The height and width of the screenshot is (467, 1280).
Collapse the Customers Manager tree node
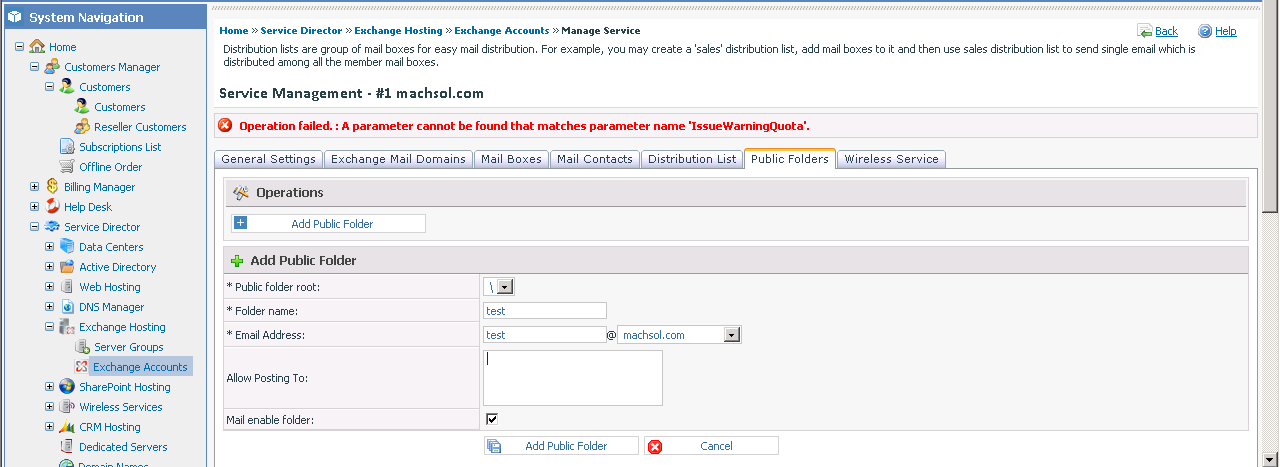pos(35,67)
